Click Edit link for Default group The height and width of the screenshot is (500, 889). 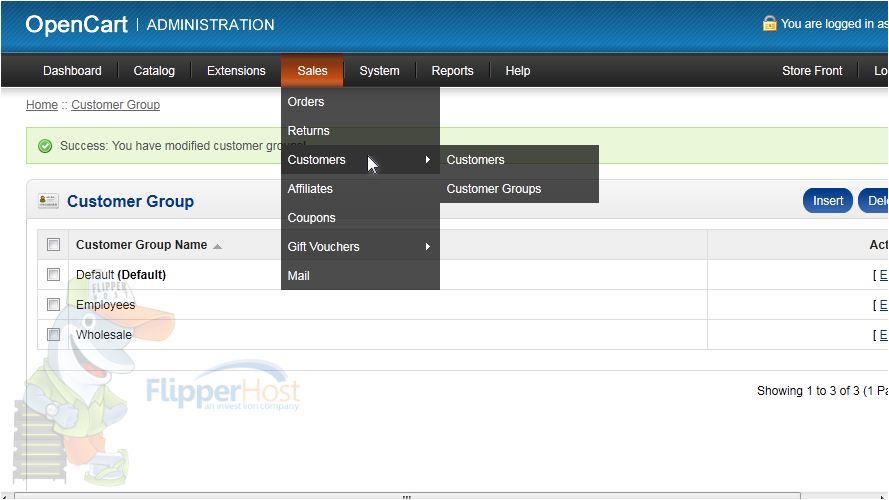click(x=883, y=275)
